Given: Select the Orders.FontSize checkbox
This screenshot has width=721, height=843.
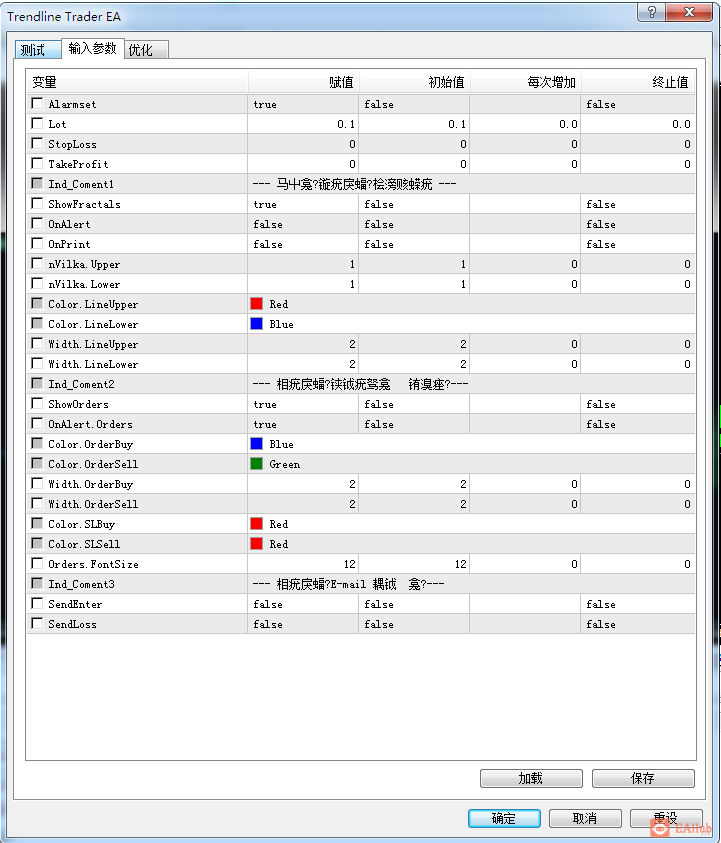Looking at the screenshot, I should (x=37, y=563).
